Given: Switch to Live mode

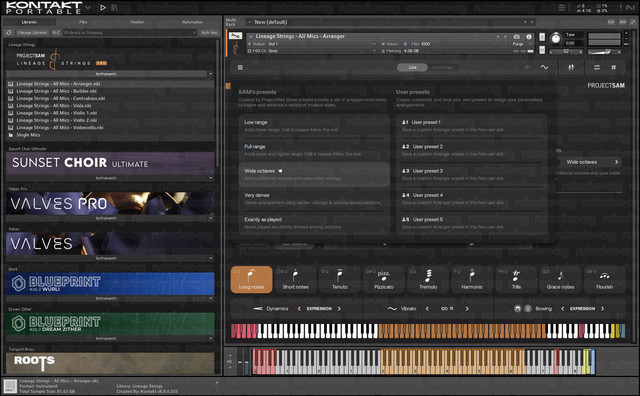Looking at the screenshot, I should click(x=412, y=67).
